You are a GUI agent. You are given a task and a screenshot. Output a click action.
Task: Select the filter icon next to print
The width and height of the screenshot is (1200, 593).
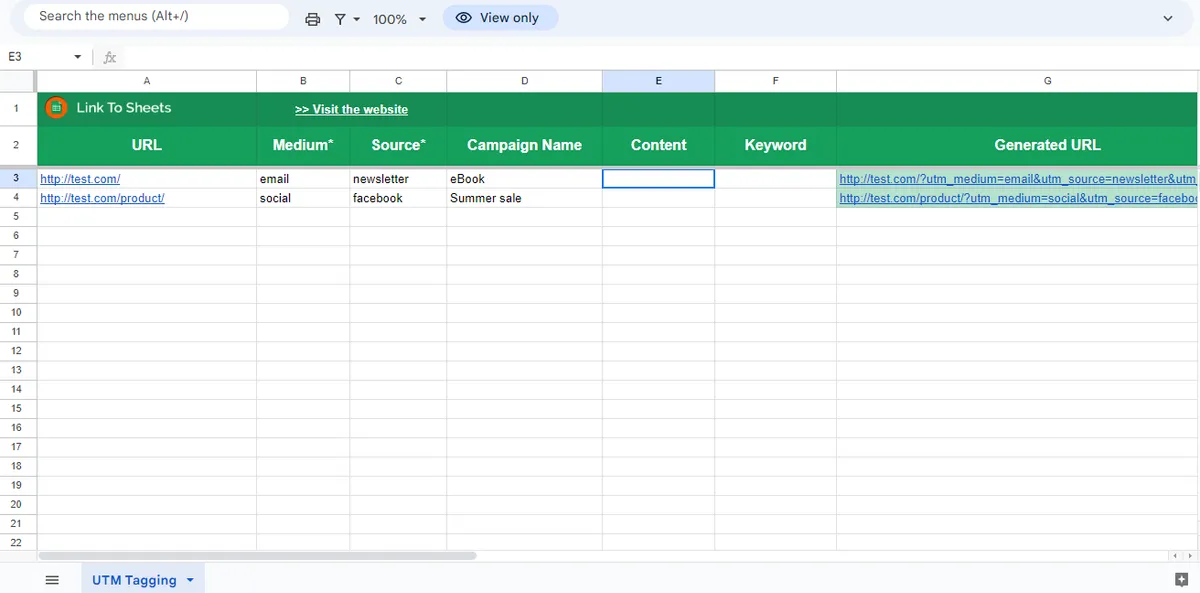point(341,17)
